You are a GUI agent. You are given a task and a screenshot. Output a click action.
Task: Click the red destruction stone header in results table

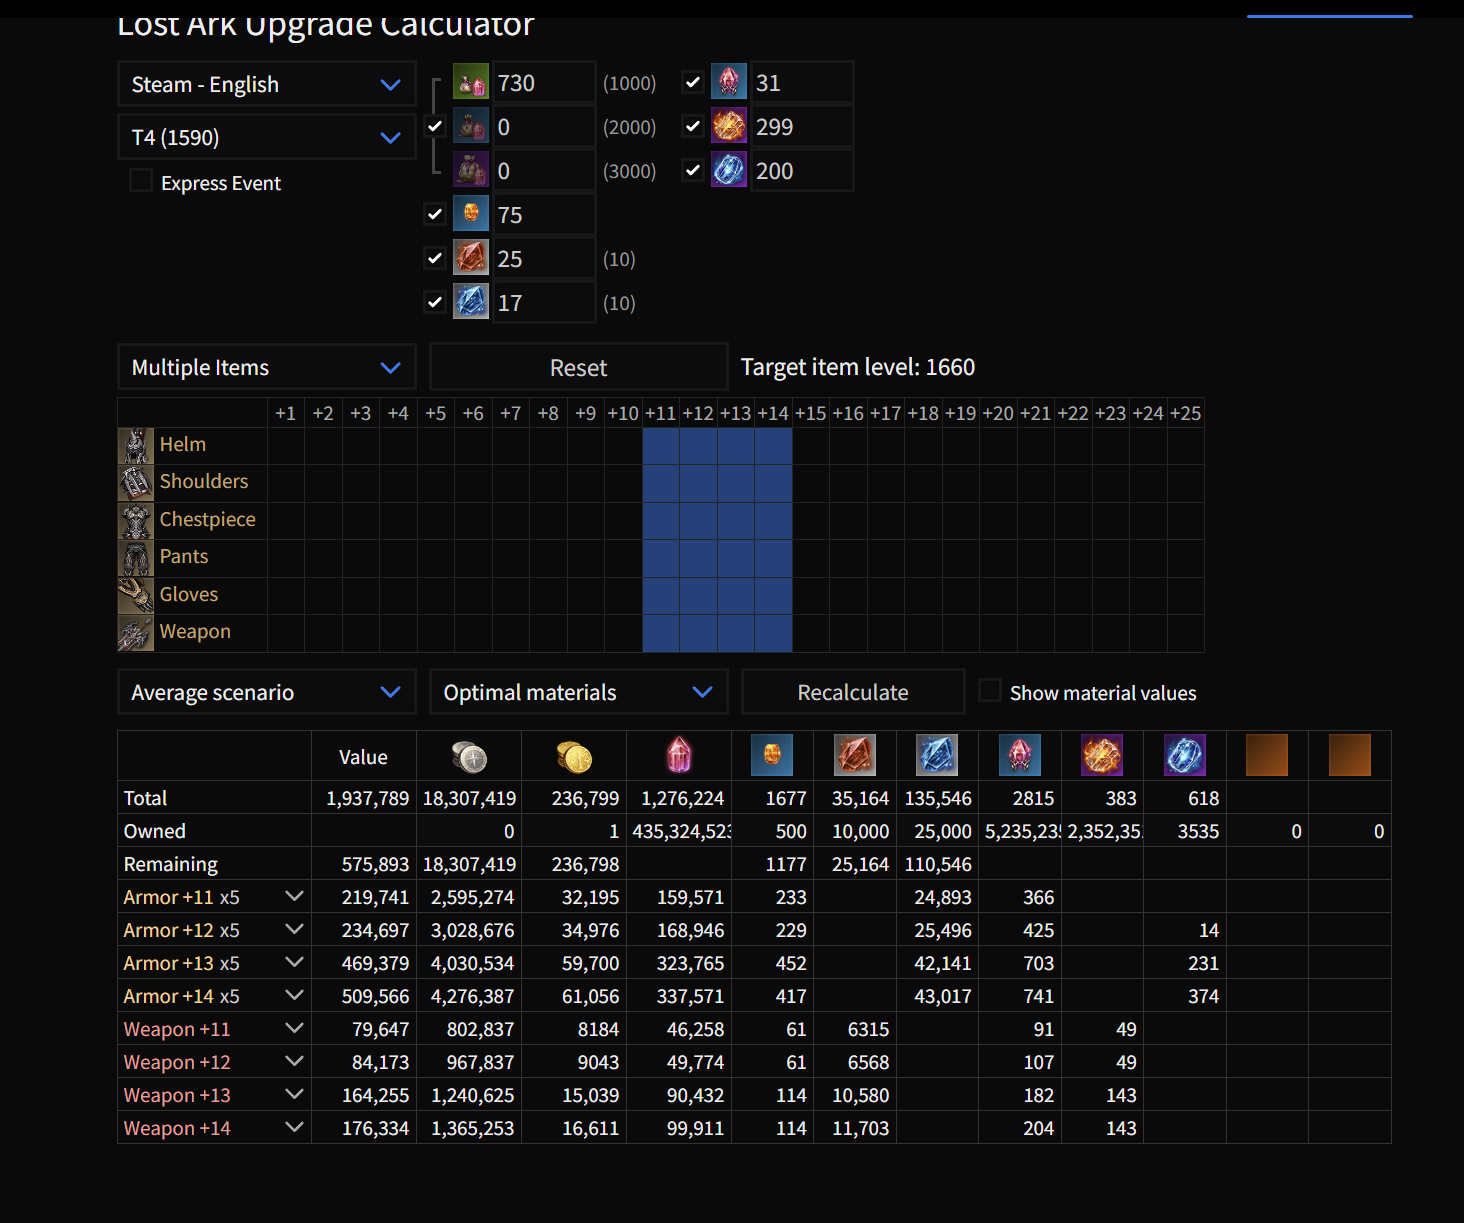[x=855, y=755]
